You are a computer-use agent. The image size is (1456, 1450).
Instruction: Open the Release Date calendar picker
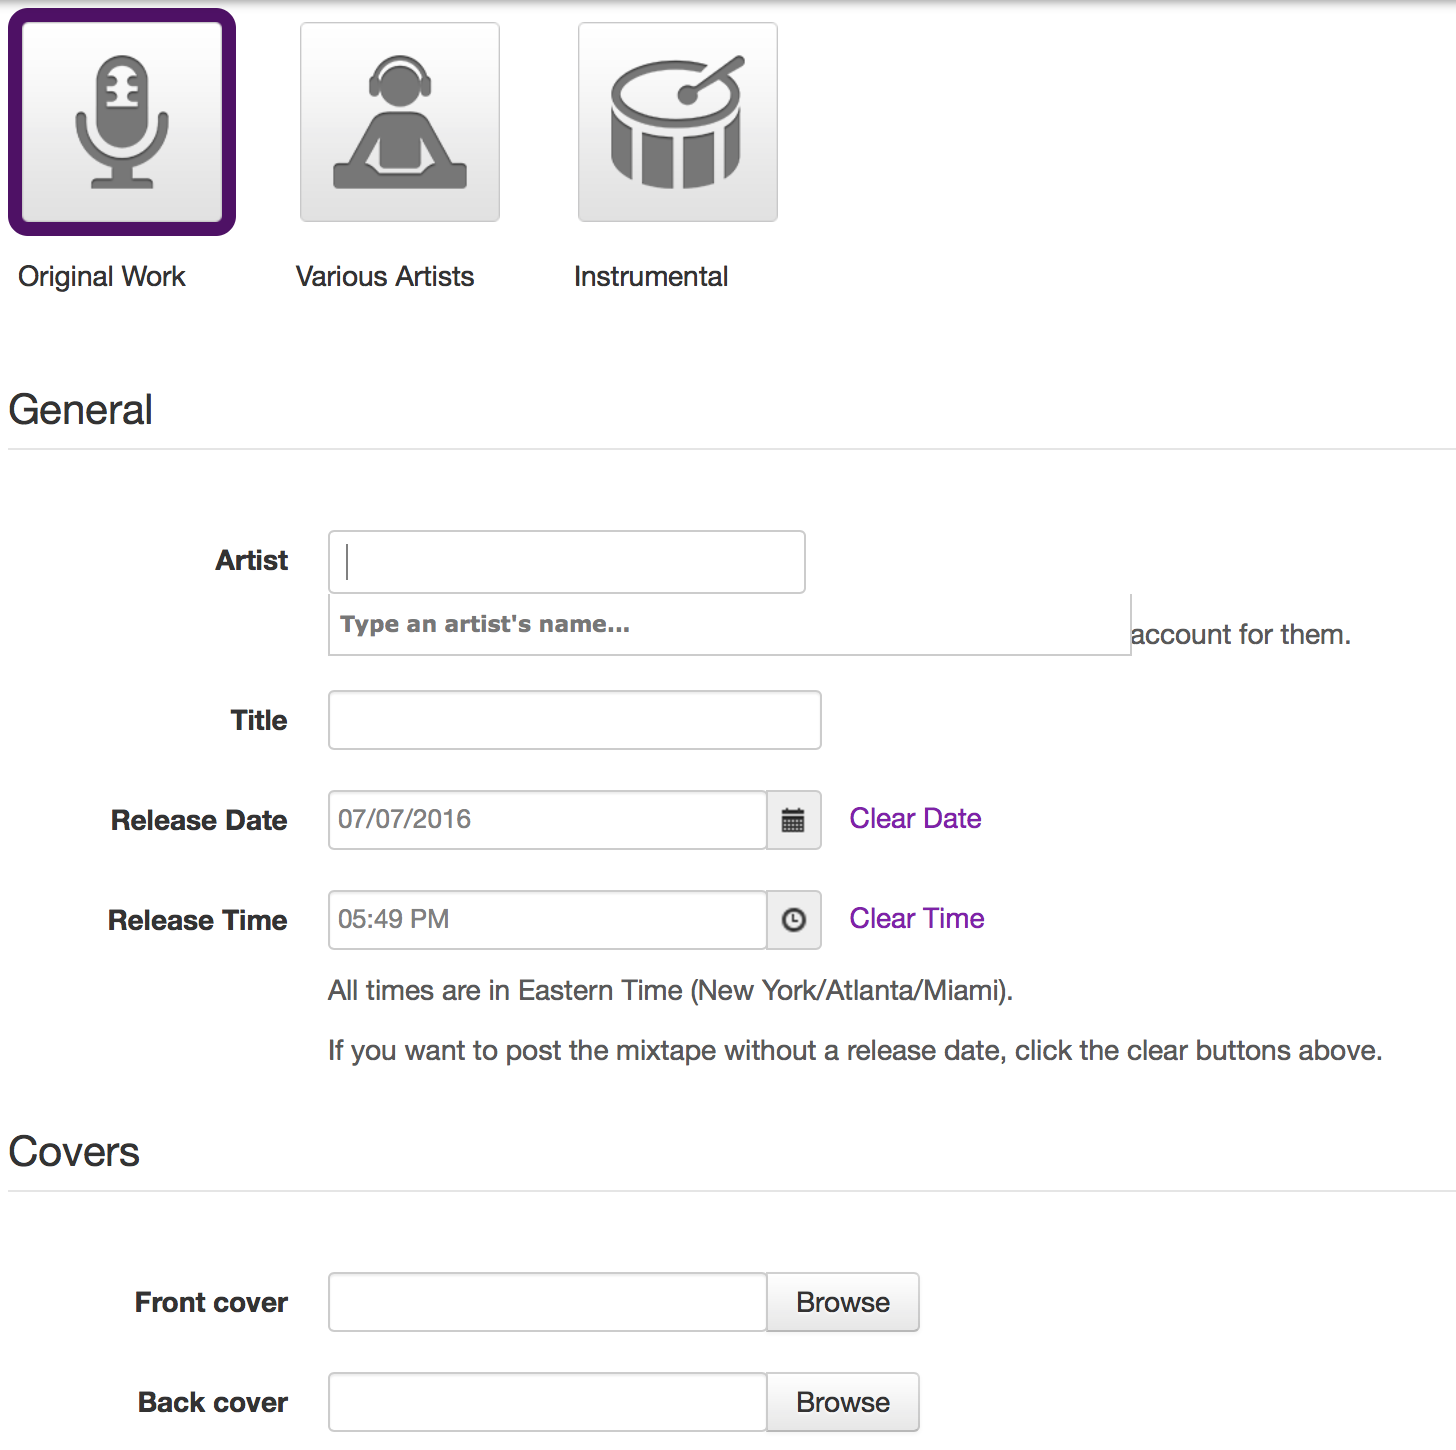point(793,820)
